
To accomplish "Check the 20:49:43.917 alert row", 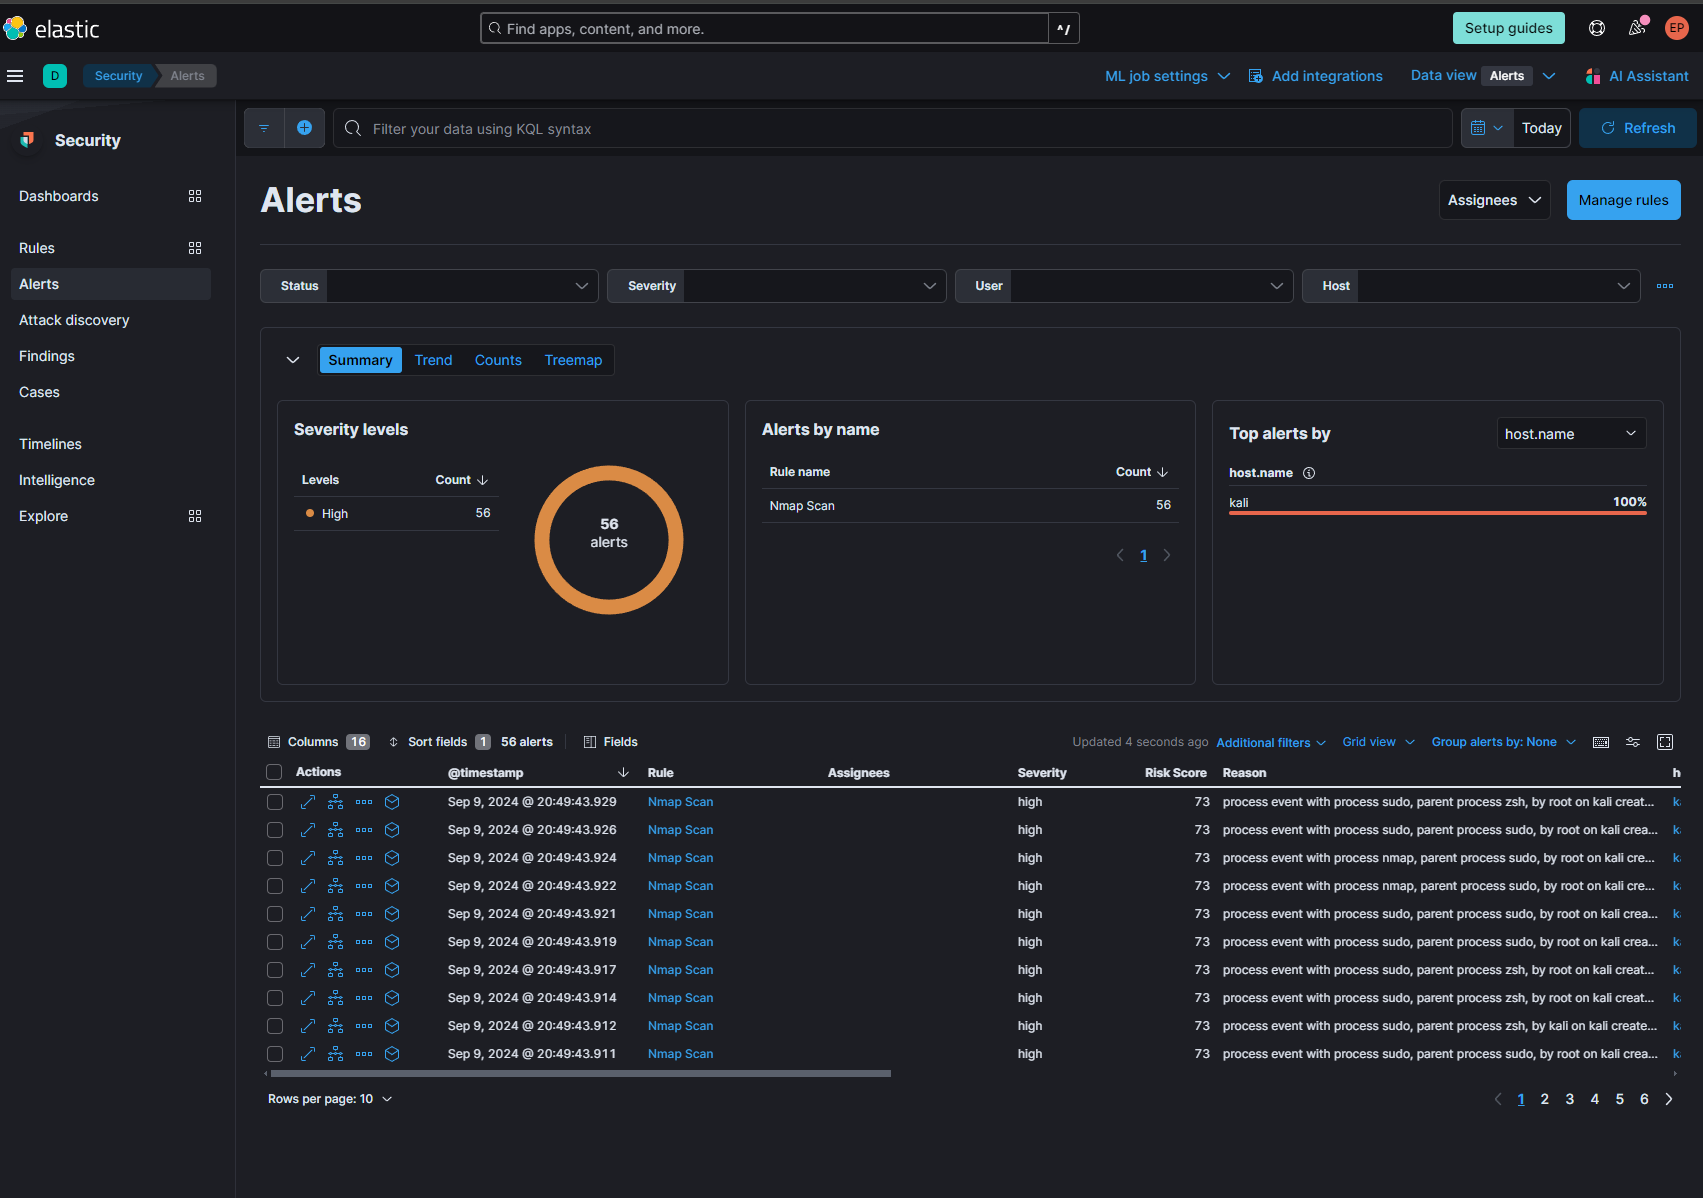I will 275,970.
